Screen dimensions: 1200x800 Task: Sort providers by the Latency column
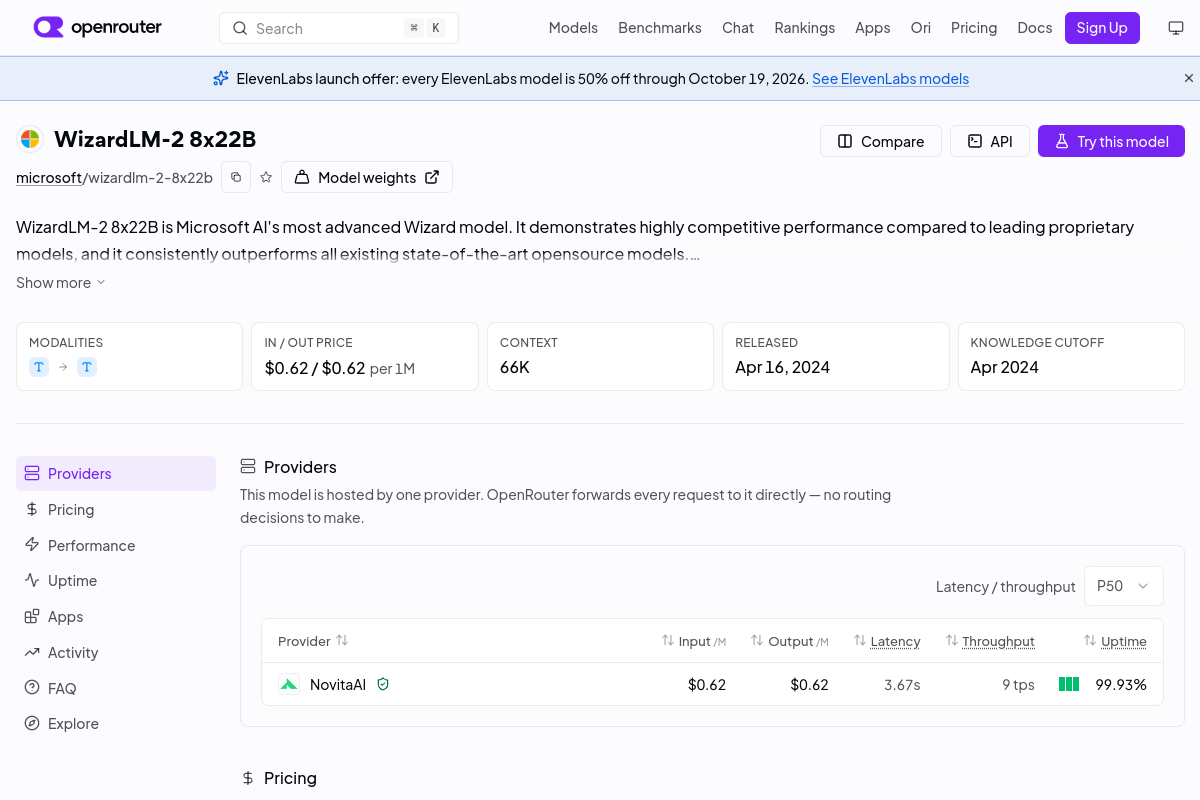887,641
